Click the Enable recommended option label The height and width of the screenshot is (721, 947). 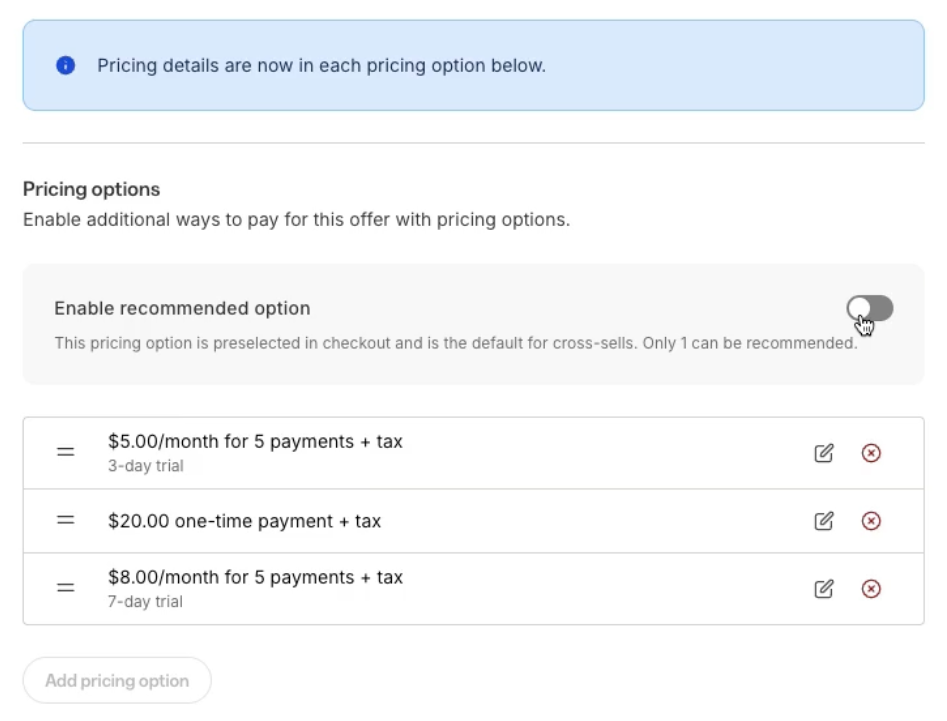point(182,308)
